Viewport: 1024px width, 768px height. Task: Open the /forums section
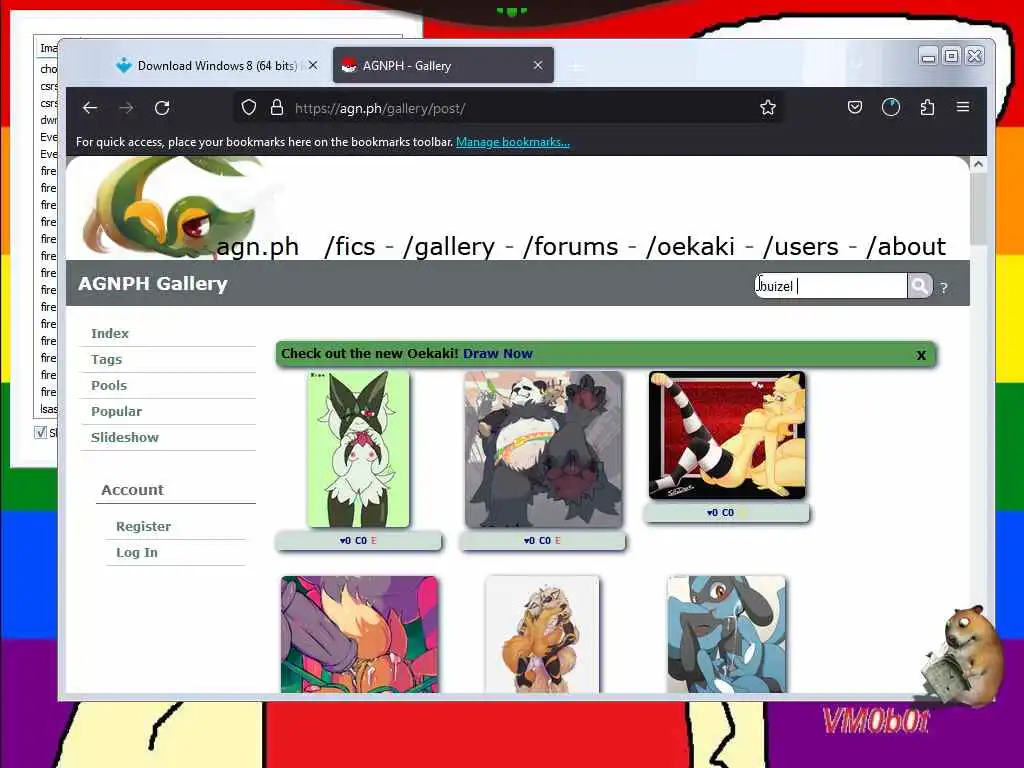(570, 247)
